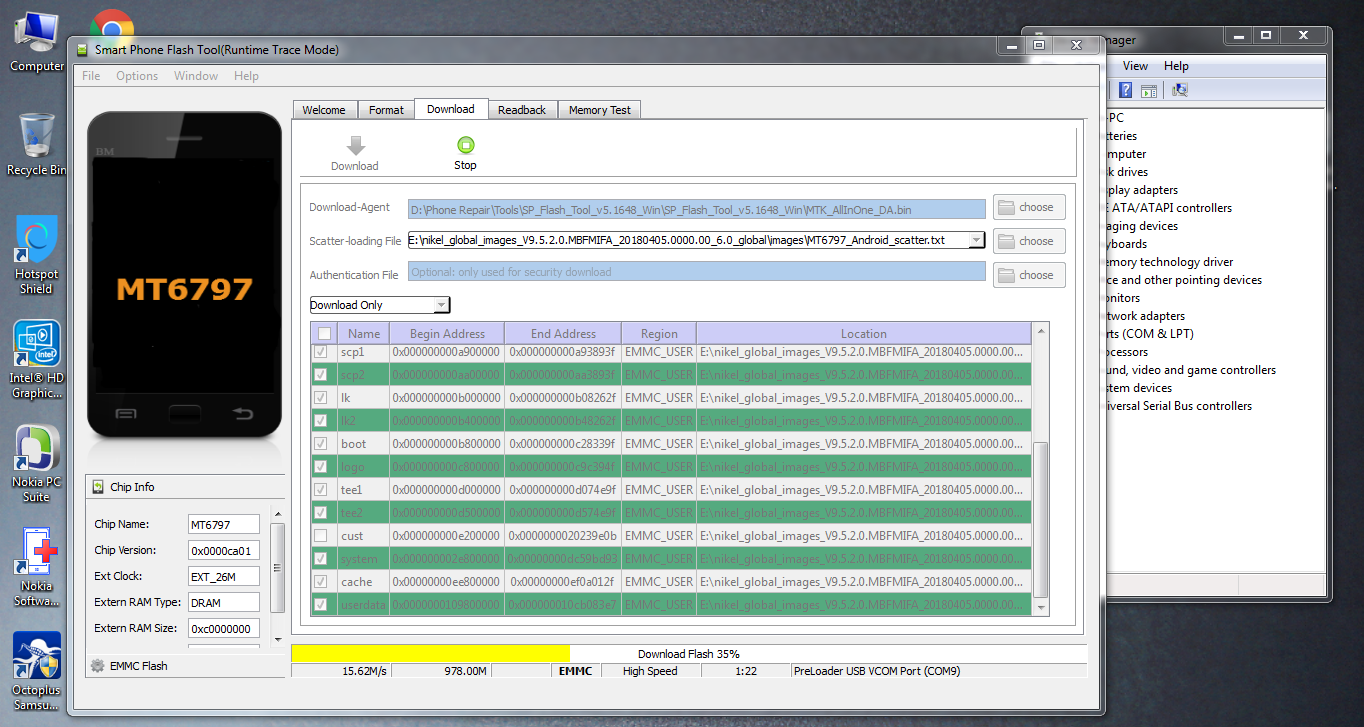Image resolution: width=1364 pixels, height=727 pixels.
Task: Toggle the select-all header checkbox
Action: (324, 334)
